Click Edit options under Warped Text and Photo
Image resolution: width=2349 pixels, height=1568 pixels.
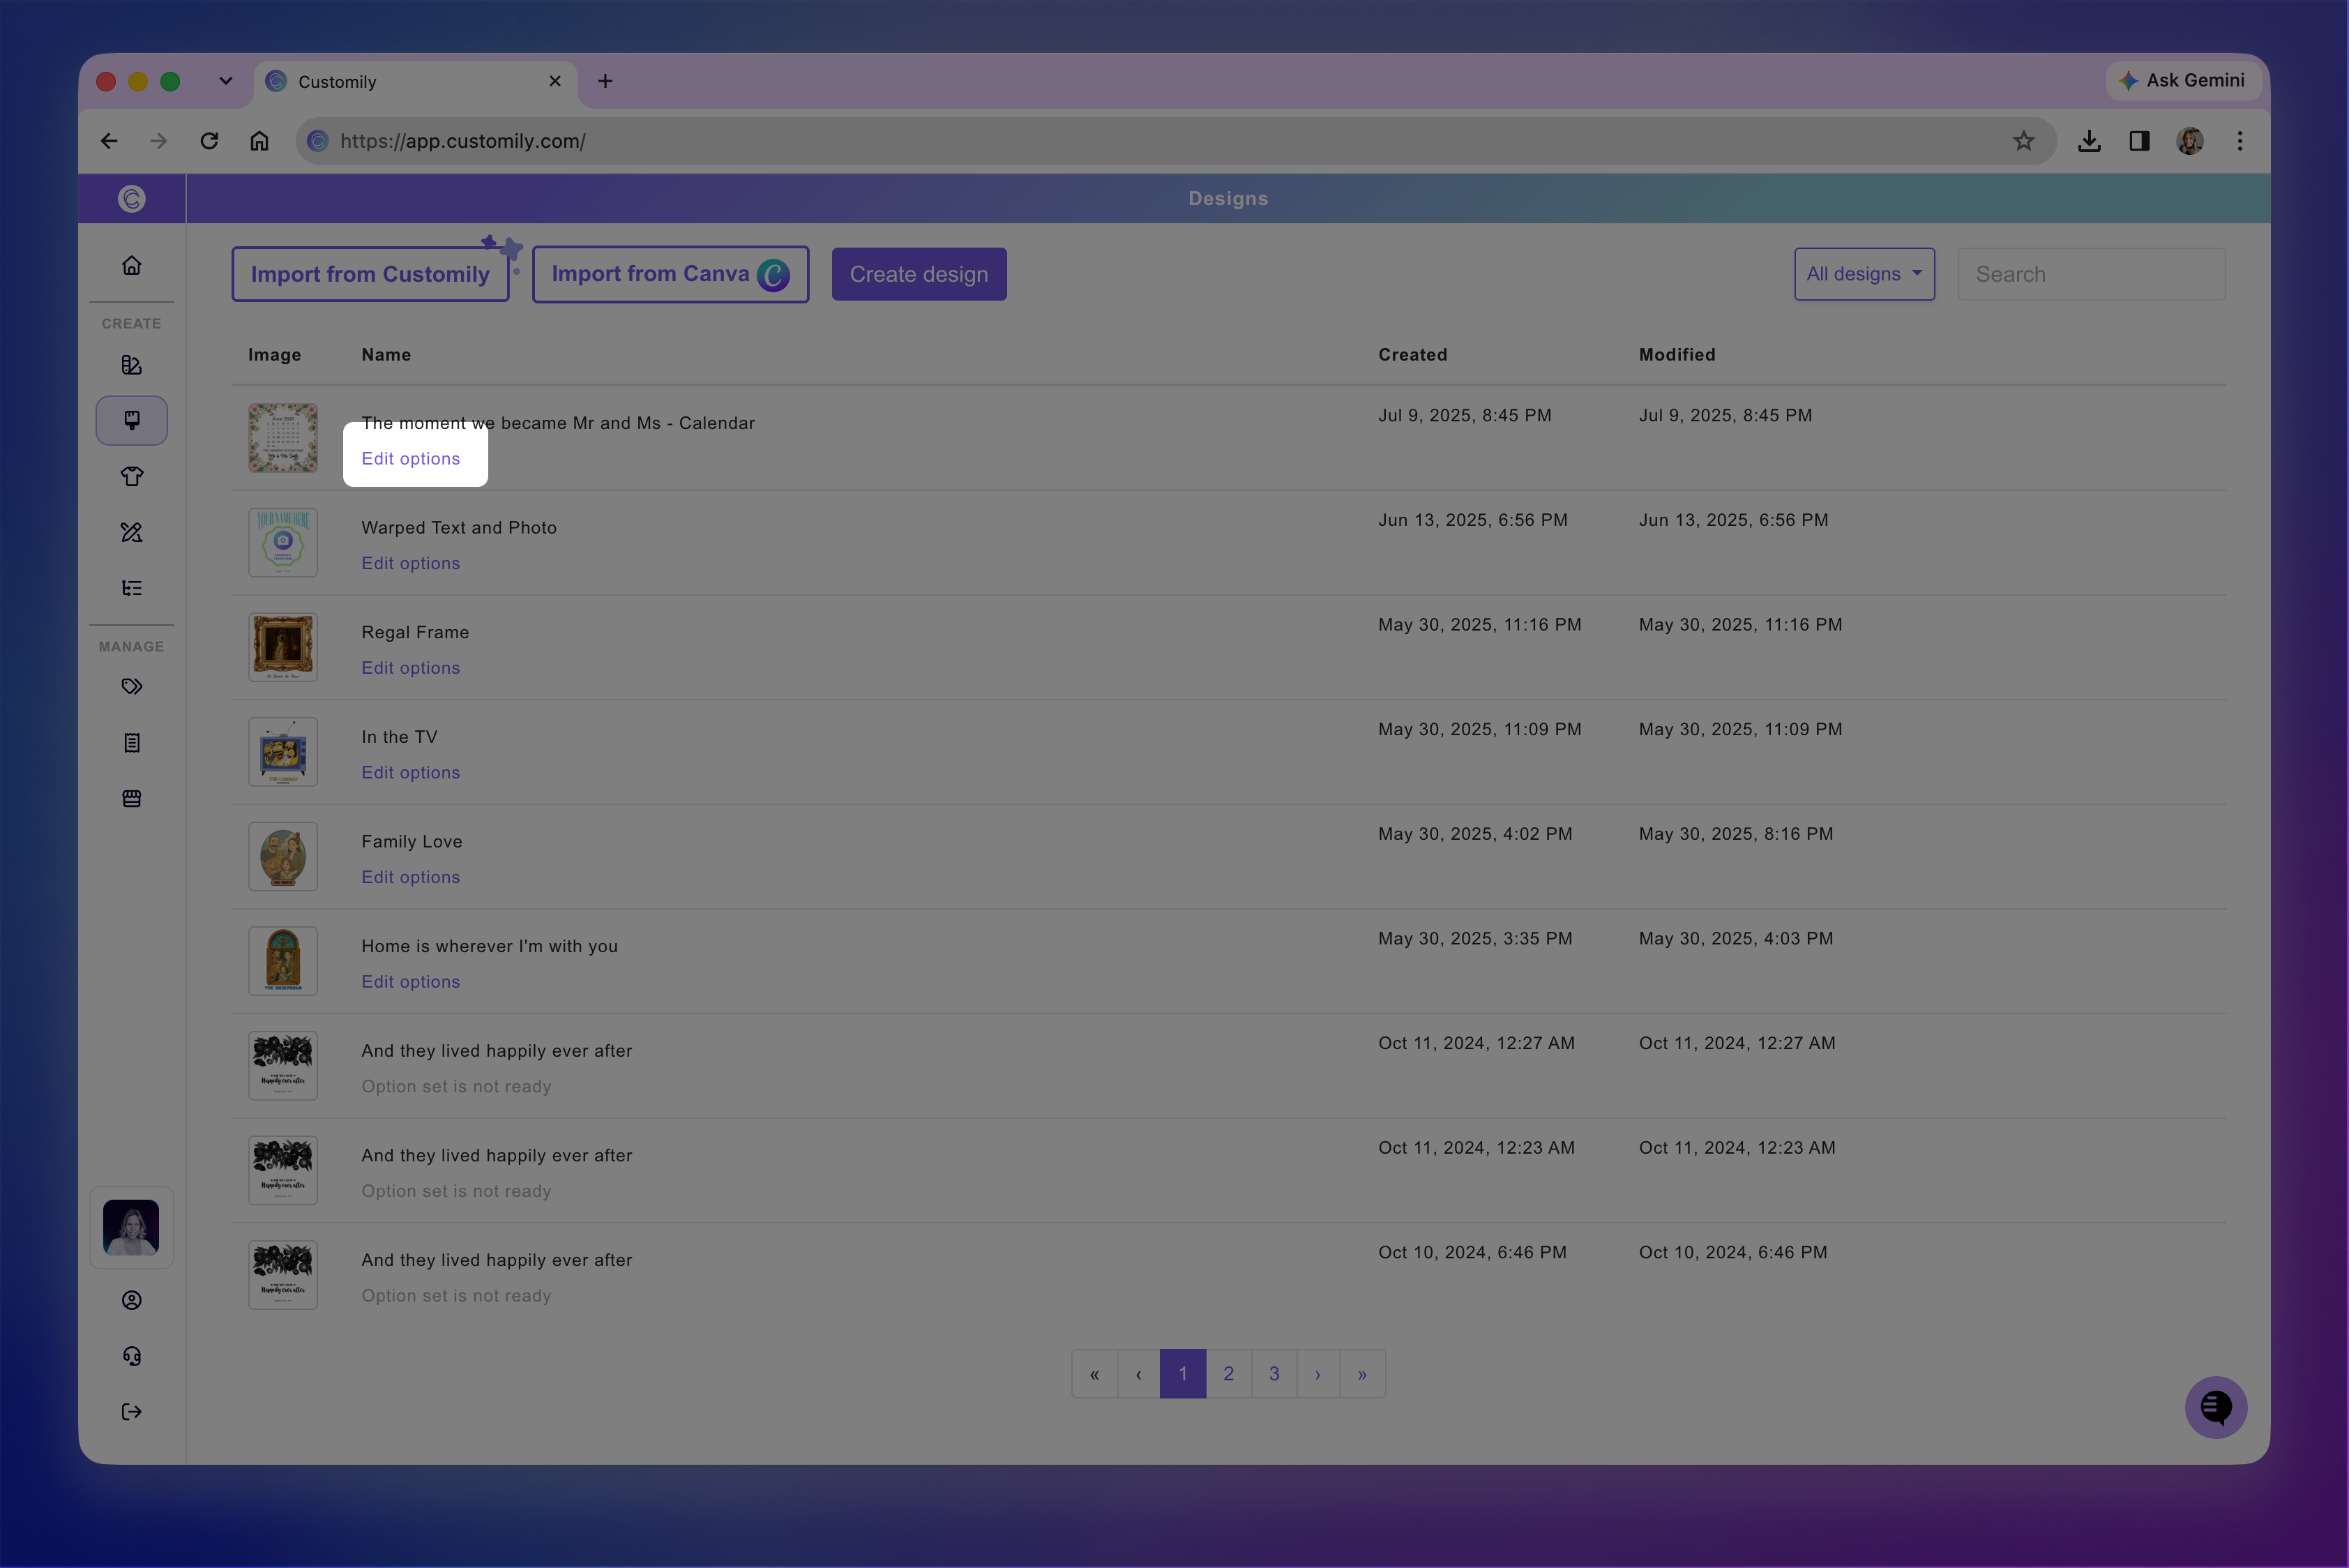pos(411,563)
